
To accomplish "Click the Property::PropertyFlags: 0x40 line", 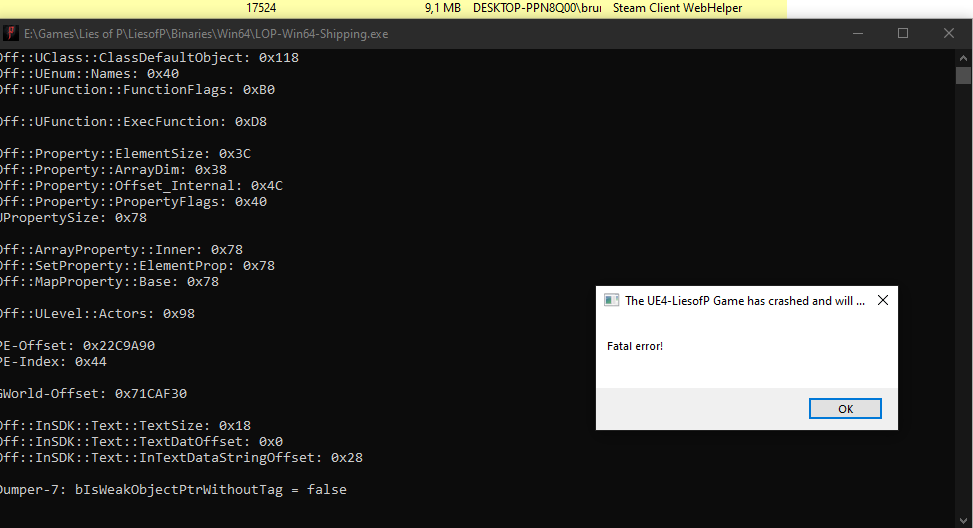I will (133, 202).
